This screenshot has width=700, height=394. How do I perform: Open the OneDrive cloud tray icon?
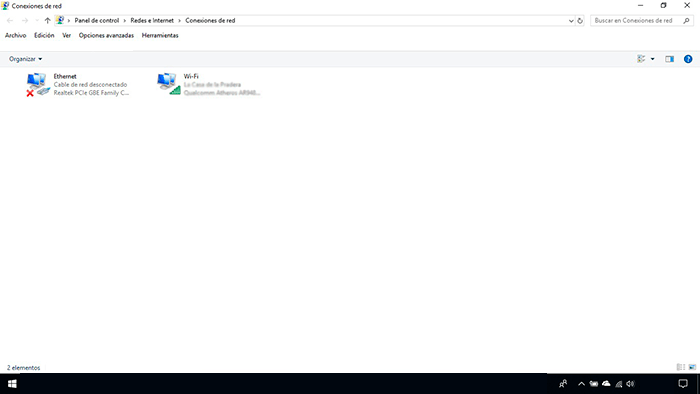point(606,384)
